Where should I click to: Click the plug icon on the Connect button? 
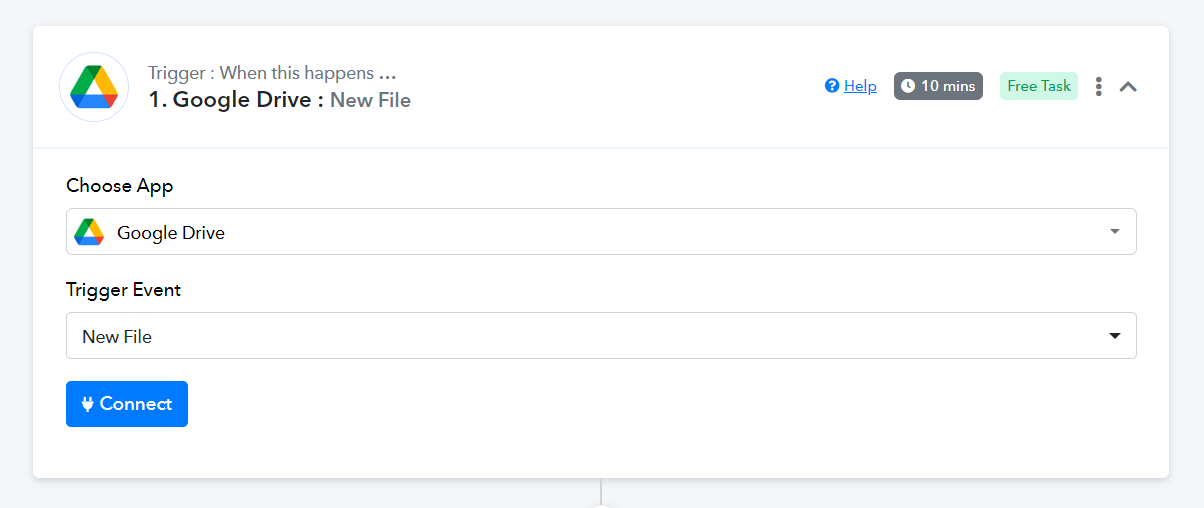click(88, 404)
